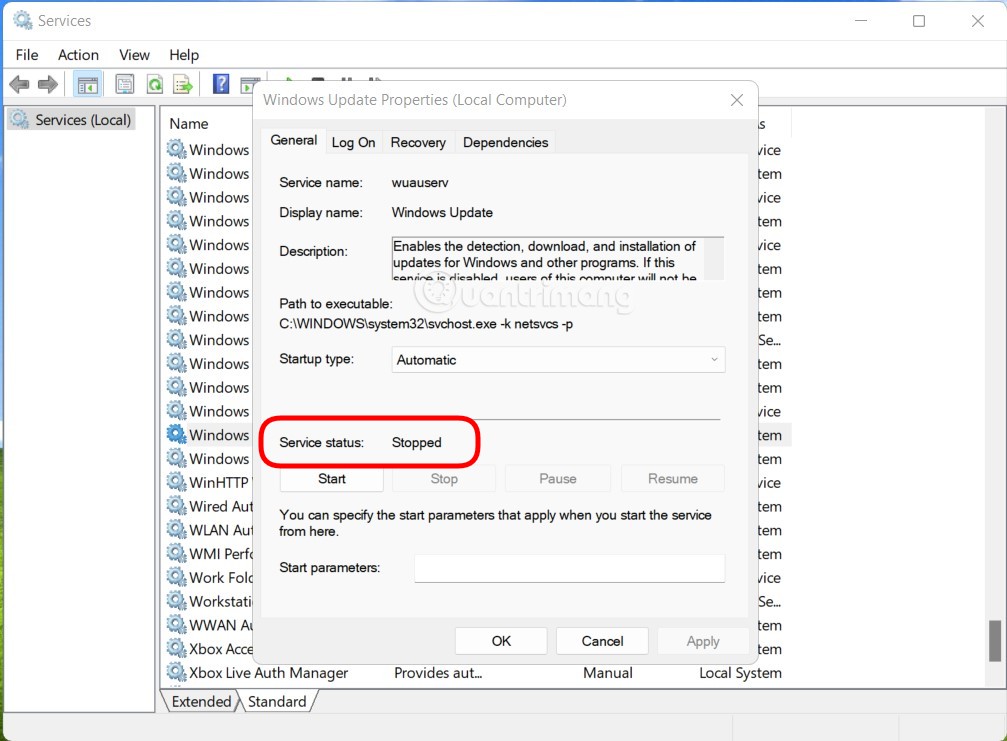Open the Action menu
The width and height of the screenshot is (1007, 741).
pos(78,55)
